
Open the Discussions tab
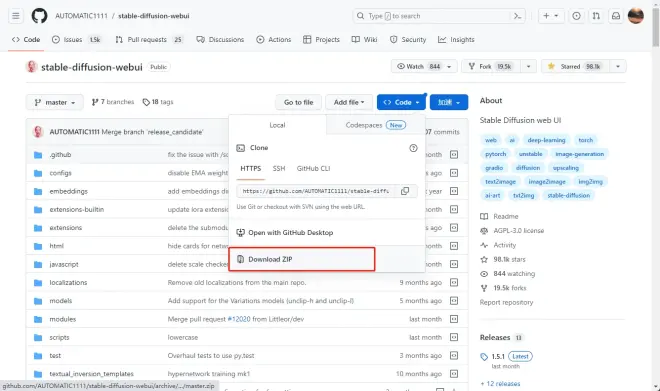tap(220, 40)
